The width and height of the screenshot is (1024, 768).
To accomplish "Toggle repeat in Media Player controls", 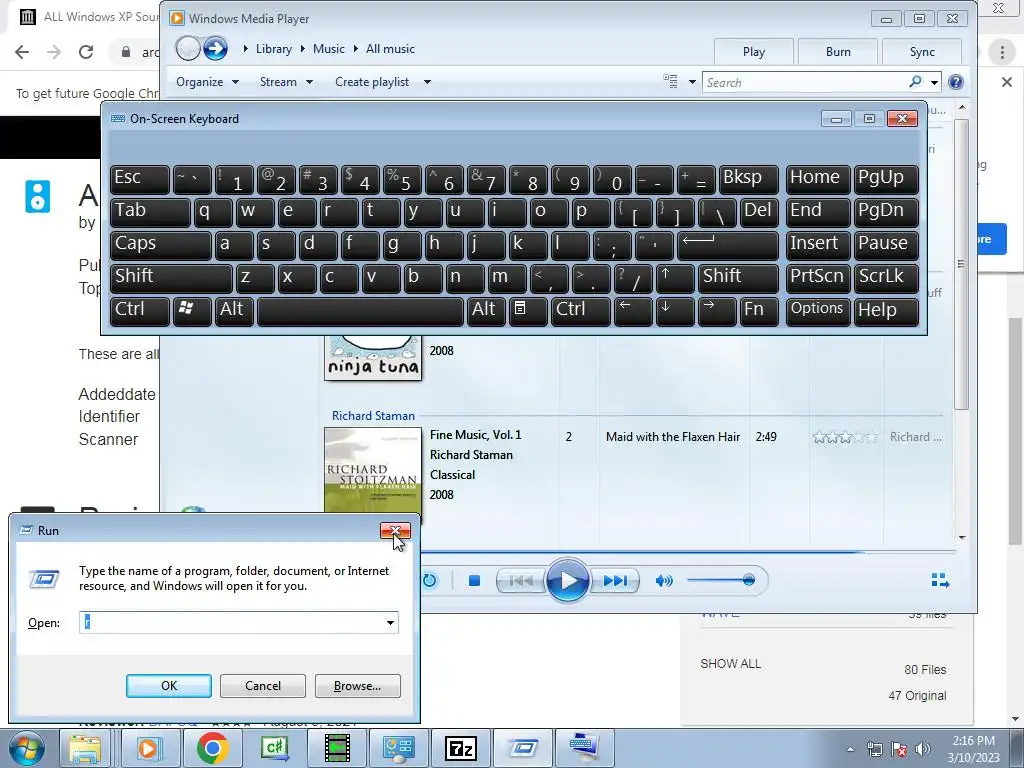I will (x=429, y=581).
